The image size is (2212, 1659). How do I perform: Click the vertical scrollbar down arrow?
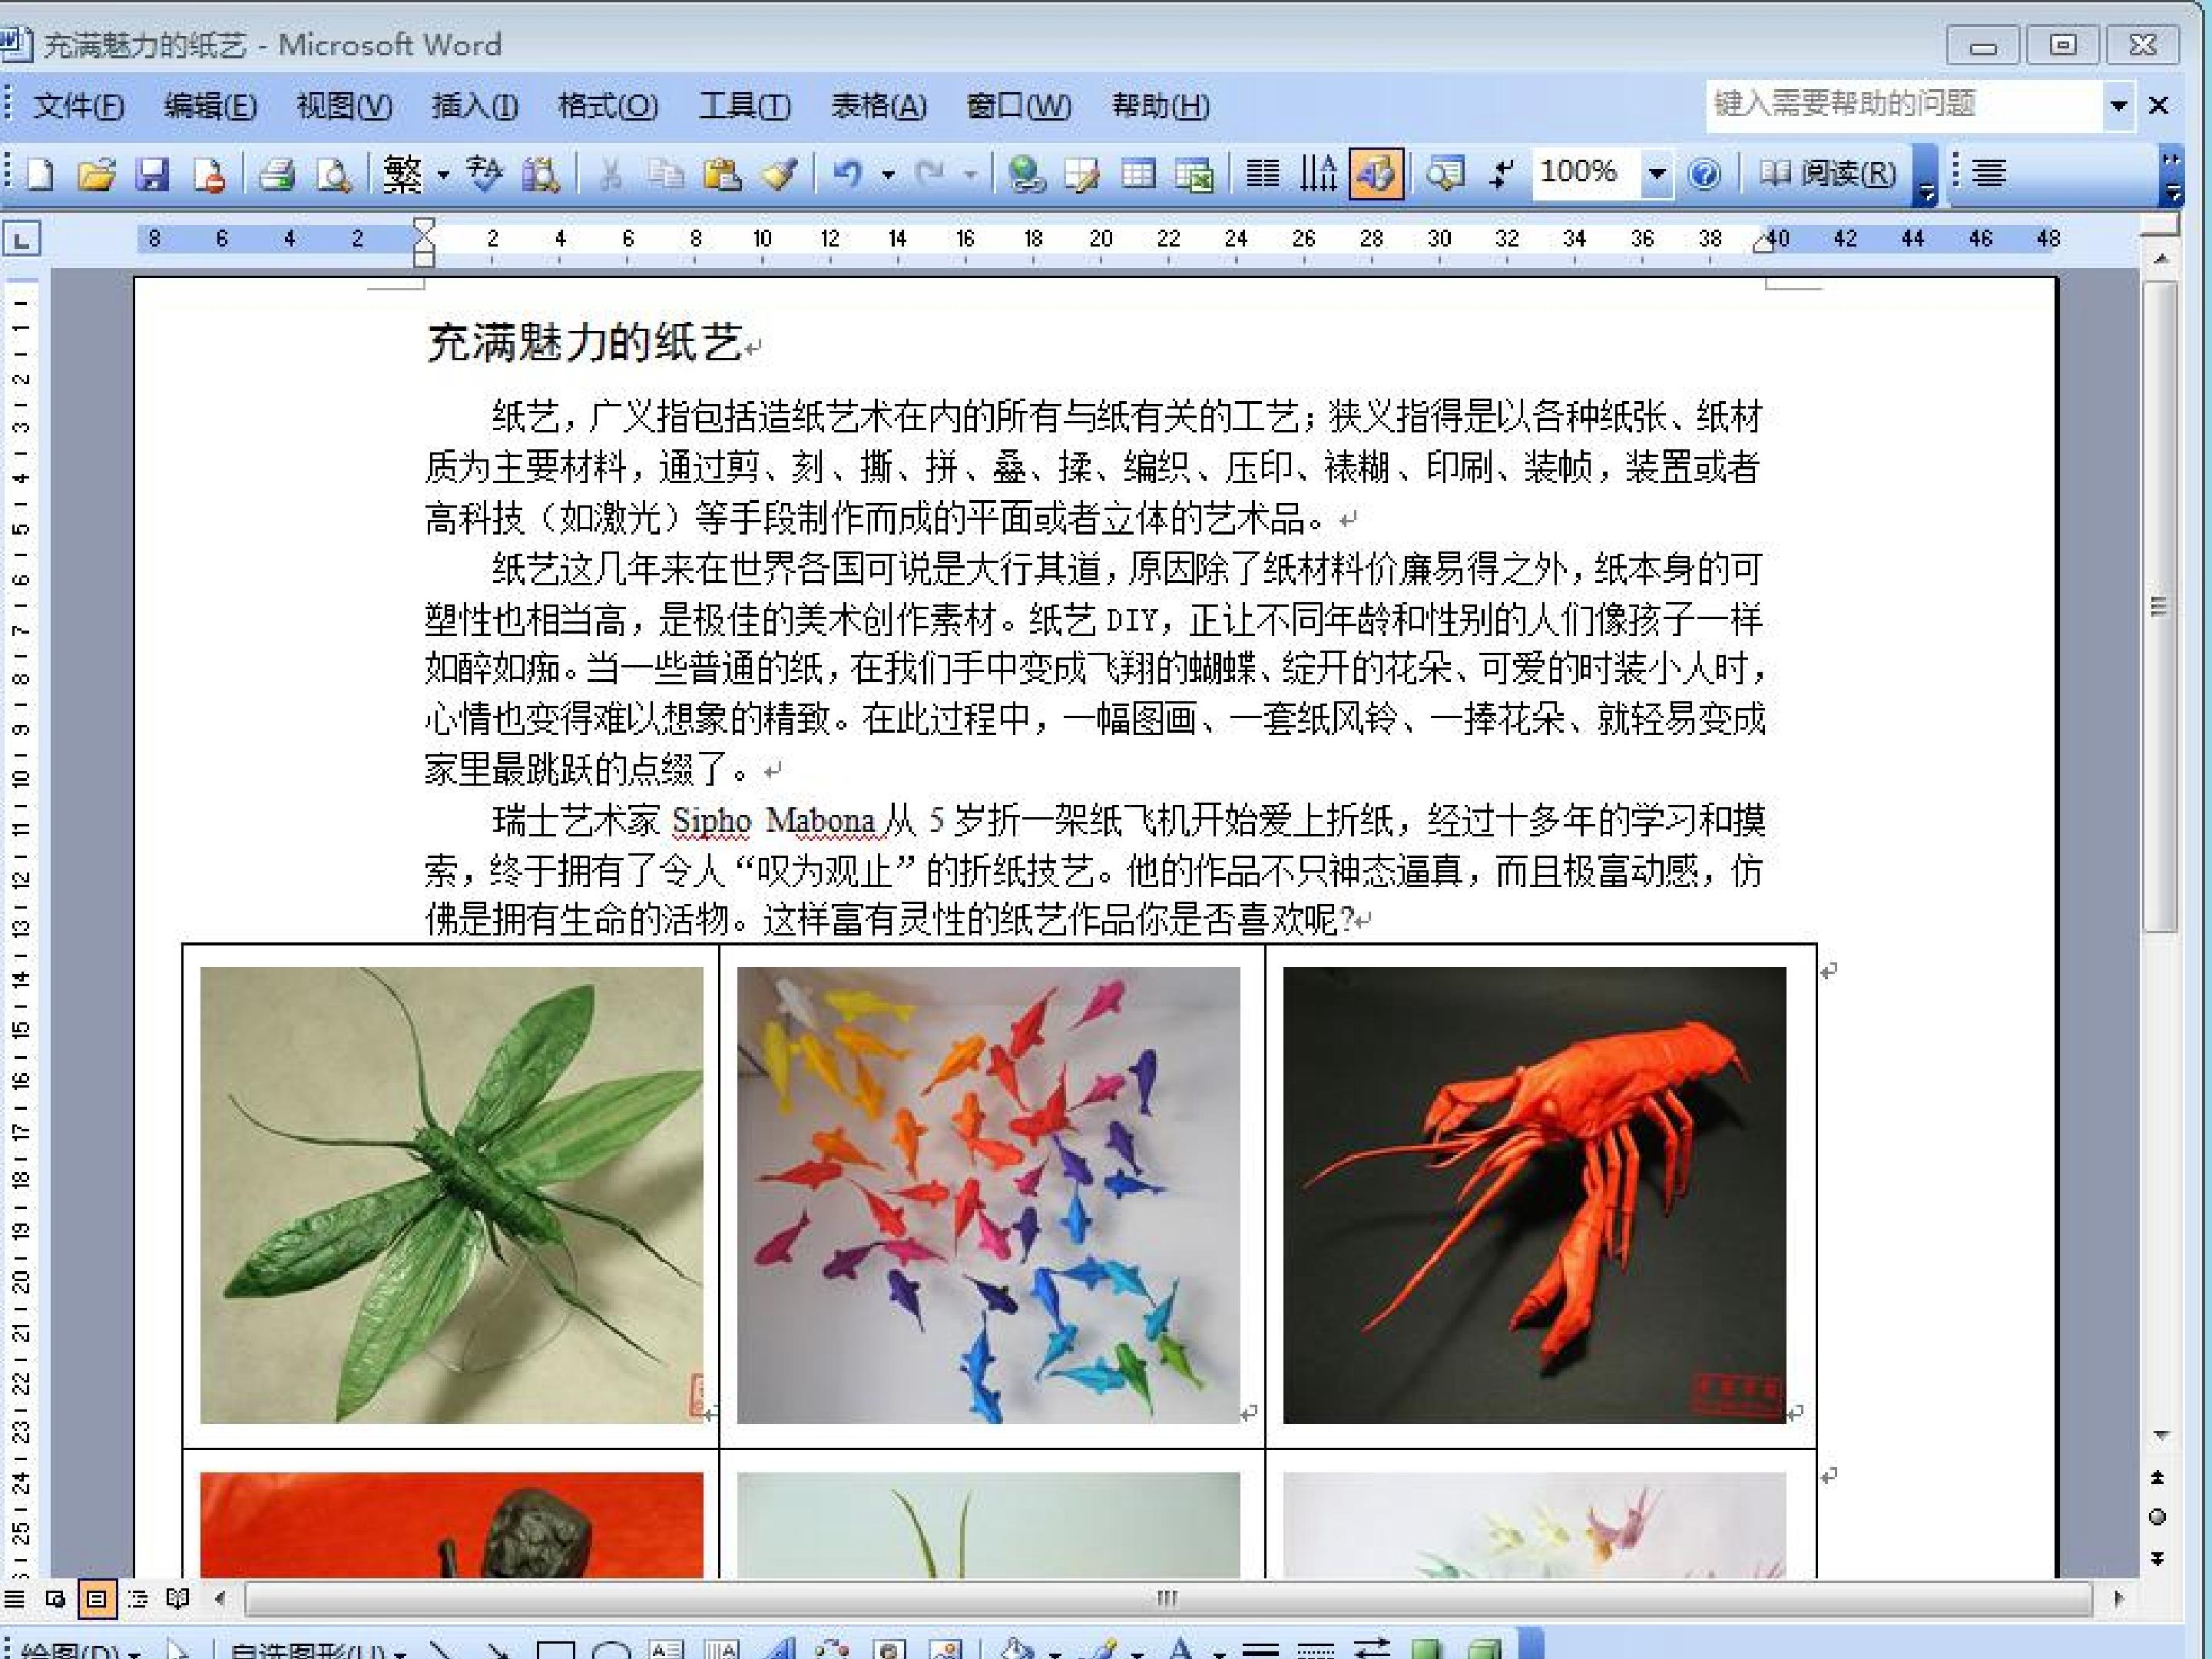(x=2160, y=1435)
